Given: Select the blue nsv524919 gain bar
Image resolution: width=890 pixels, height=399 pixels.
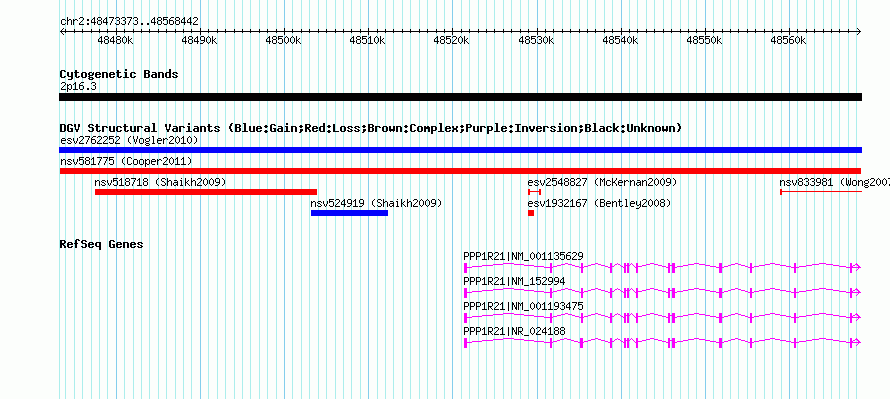Looking at the screenshot, I should point(349,213).
